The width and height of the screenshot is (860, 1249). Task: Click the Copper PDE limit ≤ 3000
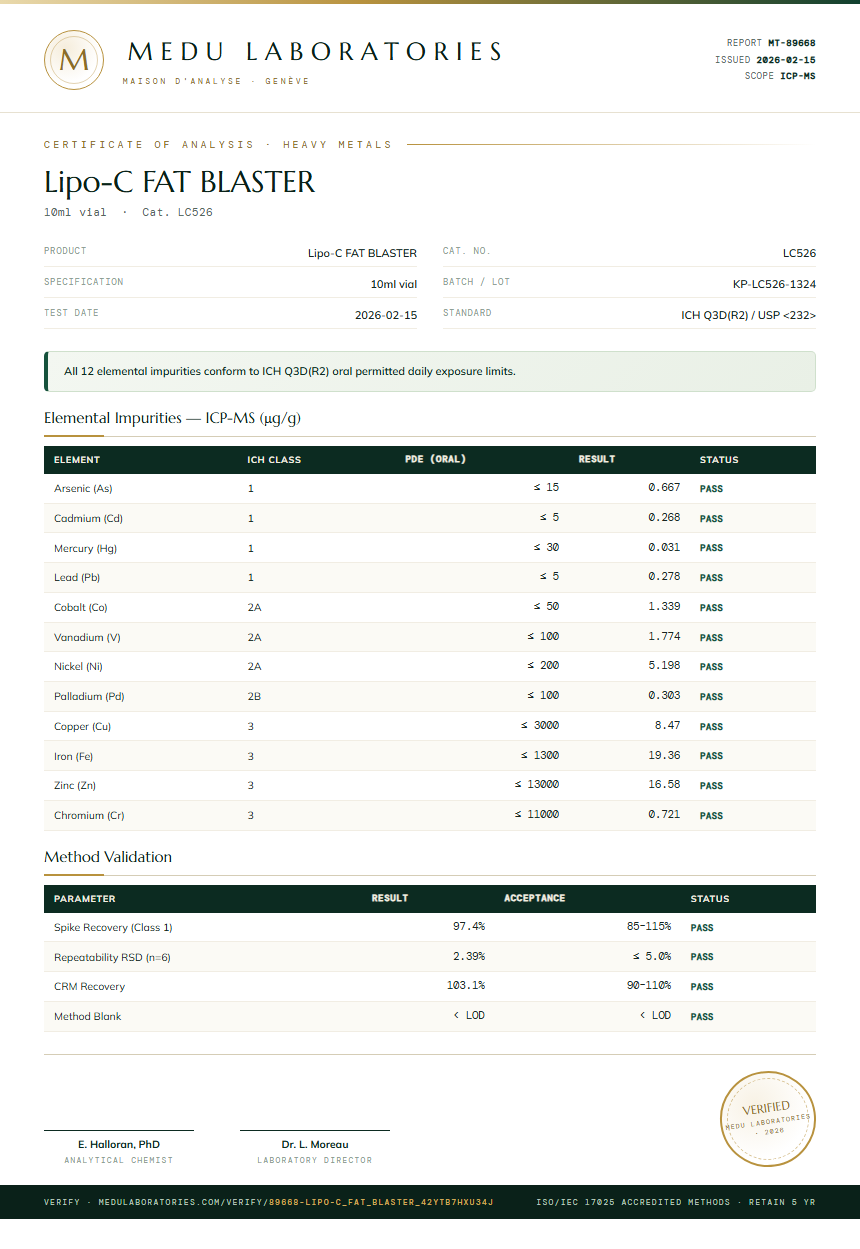pyautogui.click(x=540, y=726)
